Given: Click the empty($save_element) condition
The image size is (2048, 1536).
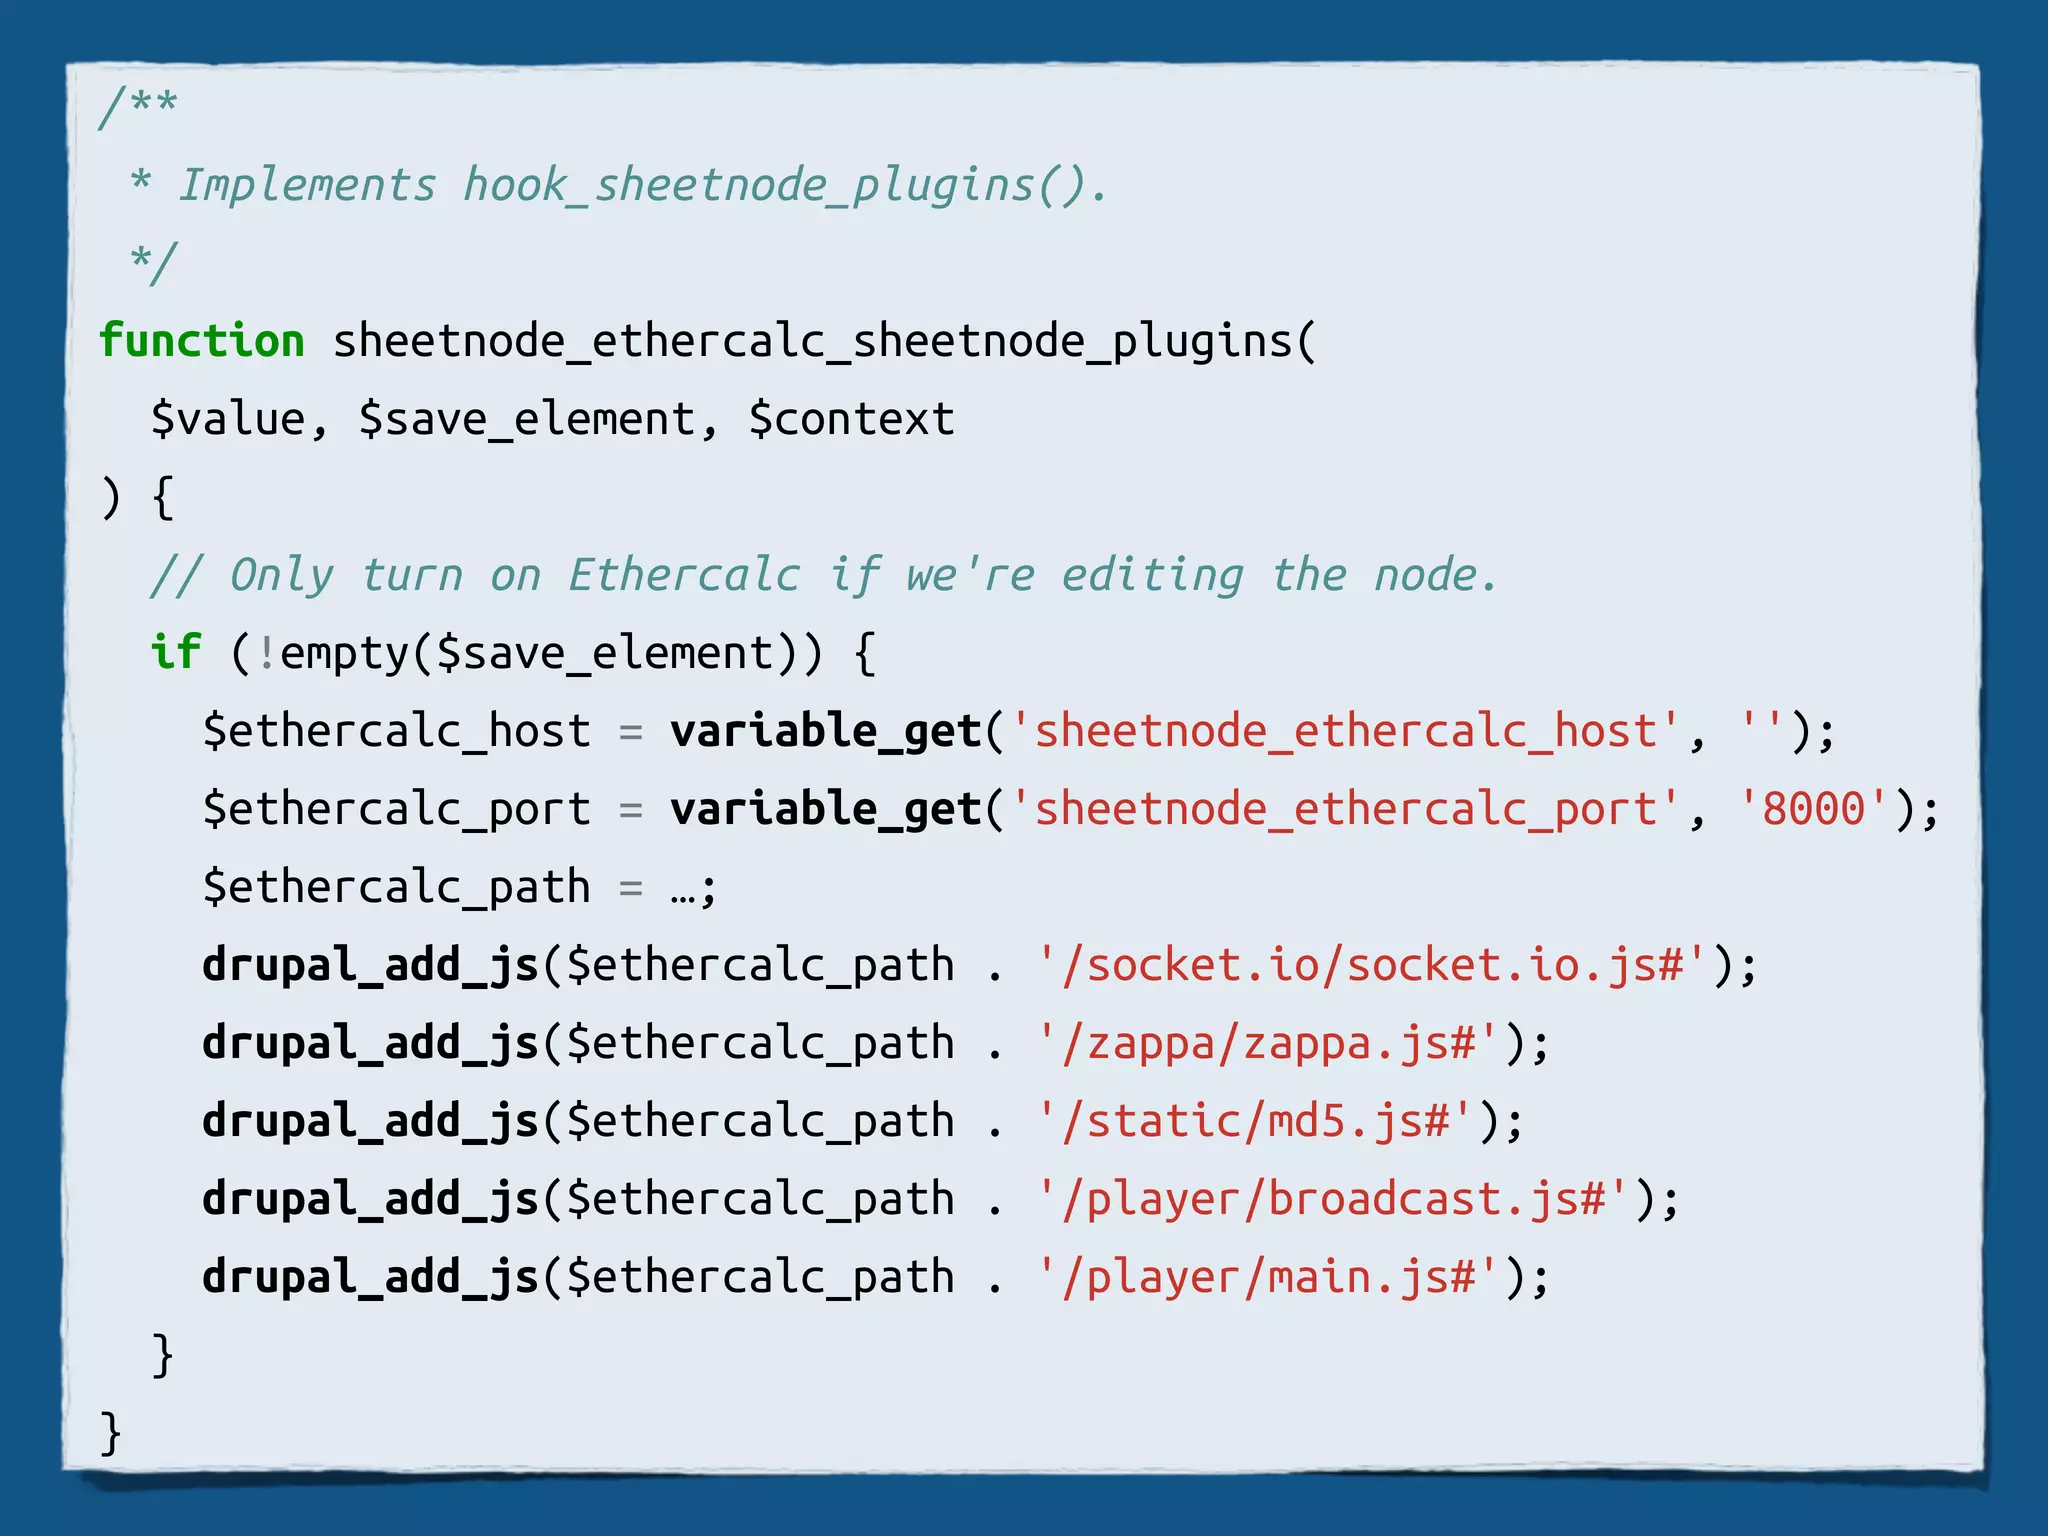Looking at the screenshot, I should tap(527, 653).
